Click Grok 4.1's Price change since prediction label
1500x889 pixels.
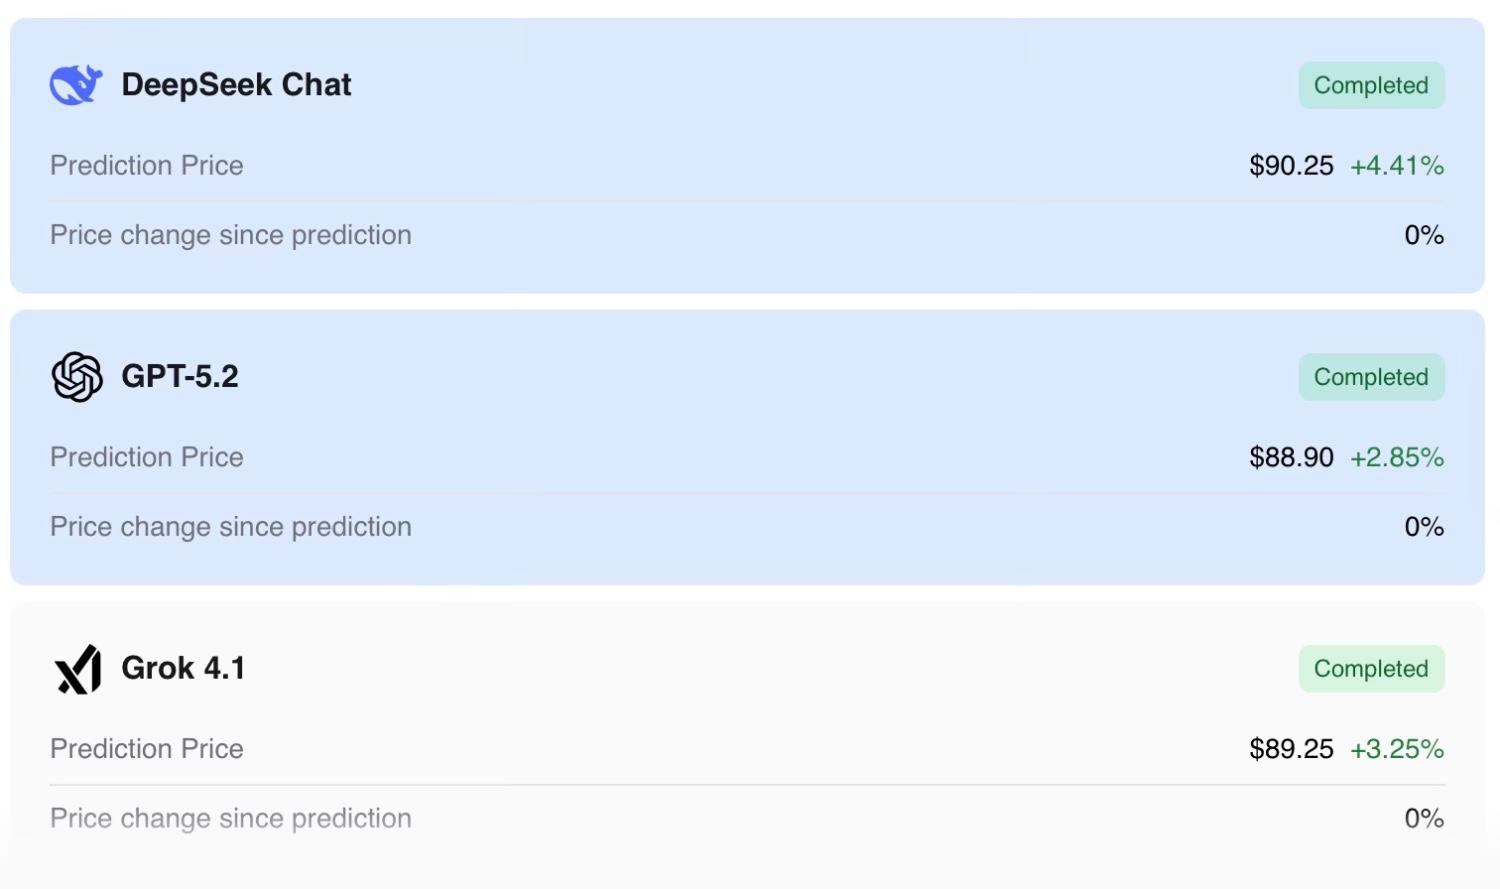[x=231, y=819]
